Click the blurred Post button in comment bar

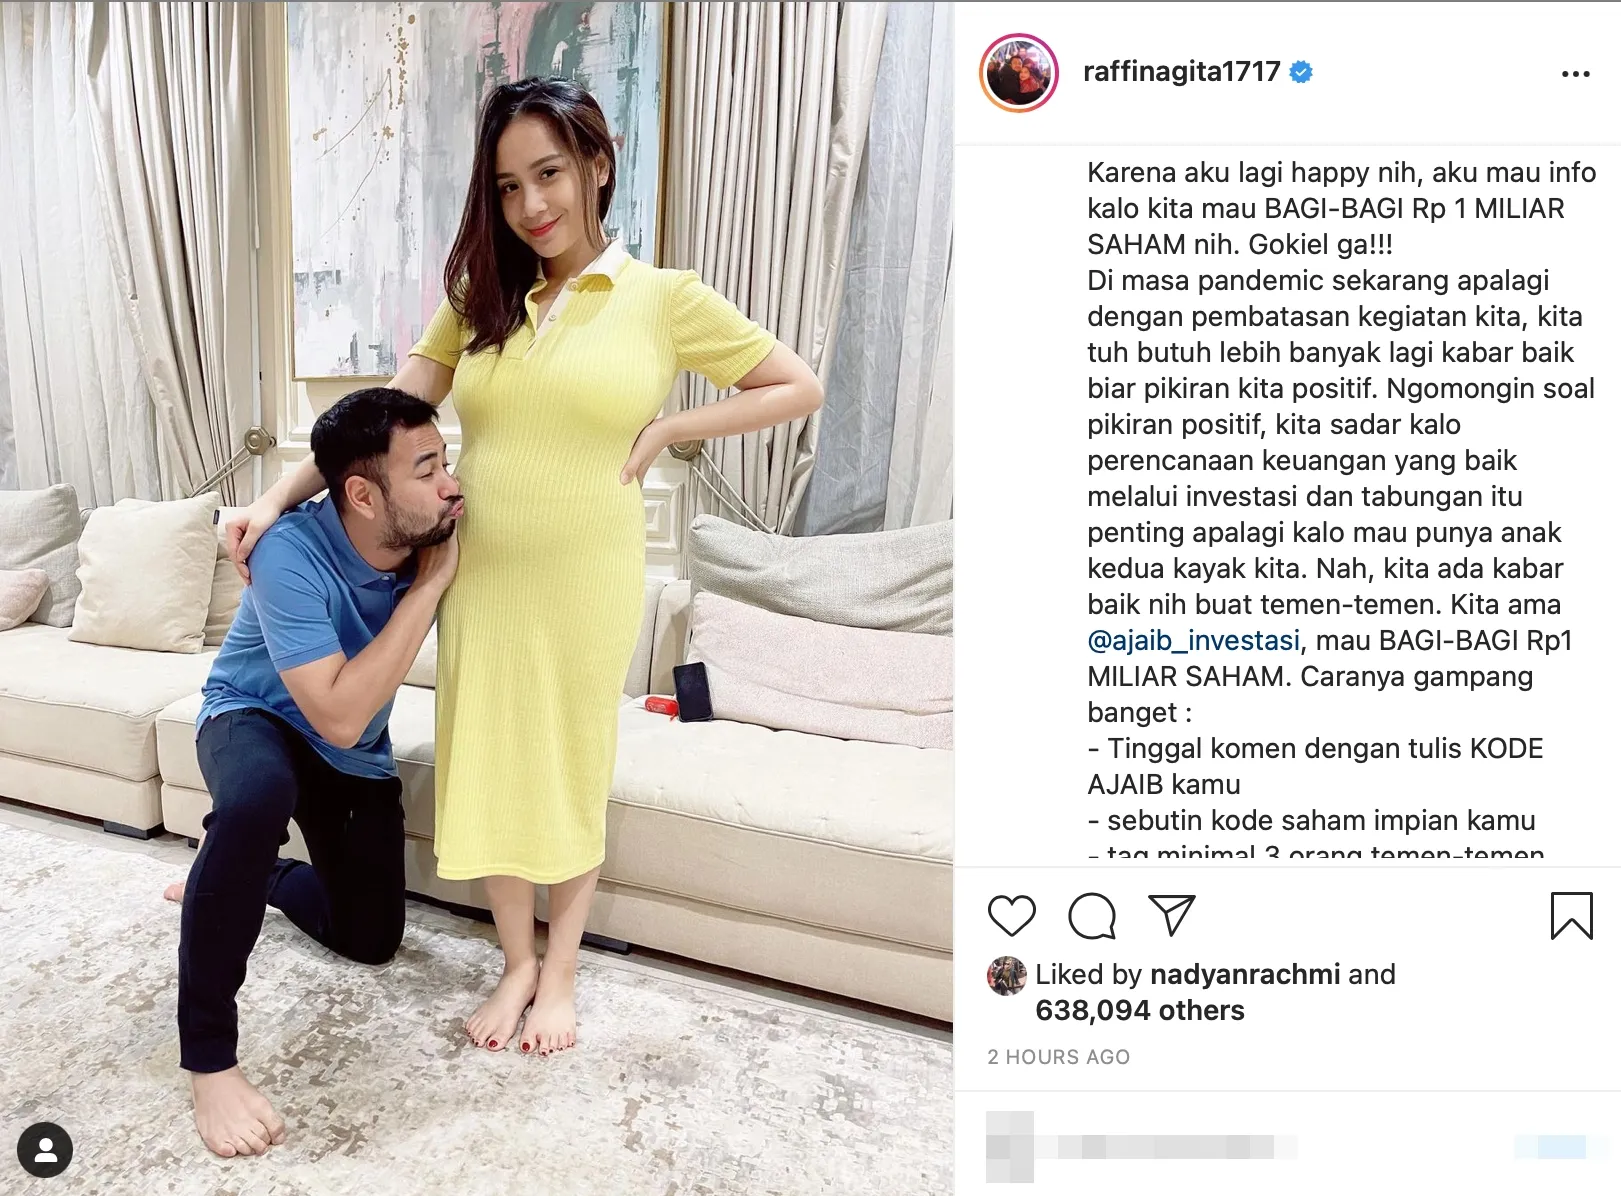(1549, 1147)
